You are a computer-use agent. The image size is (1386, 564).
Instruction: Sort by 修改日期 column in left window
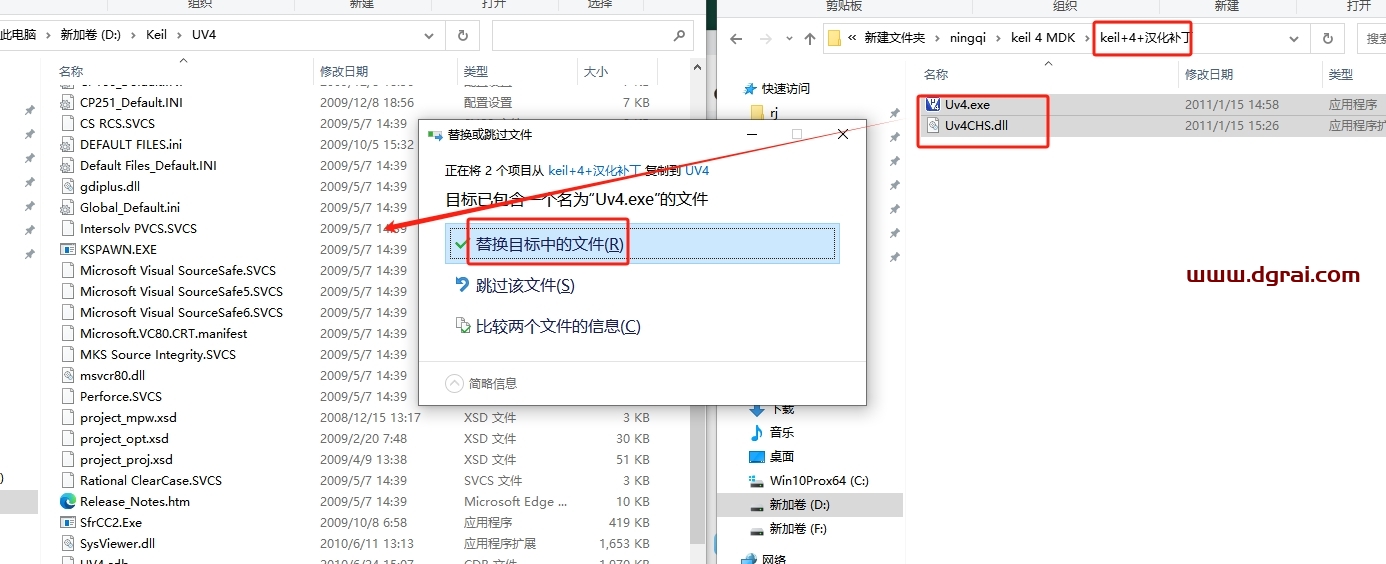344,72
